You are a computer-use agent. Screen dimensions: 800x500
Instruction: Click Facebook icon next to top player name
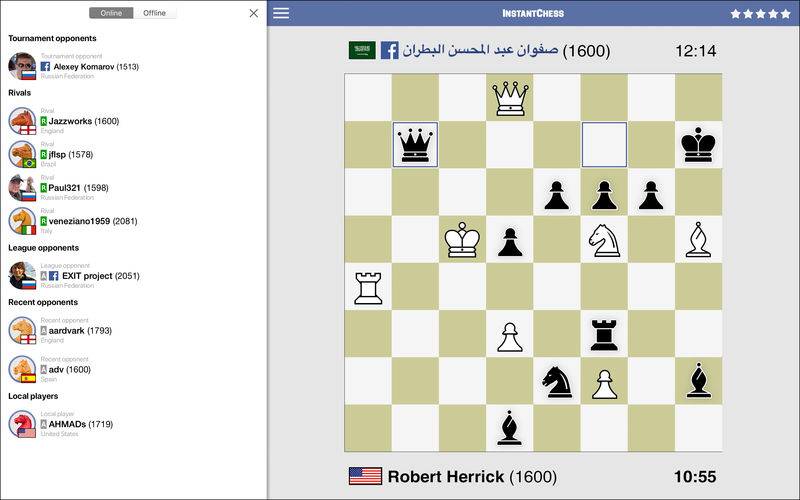click(389, 50)
